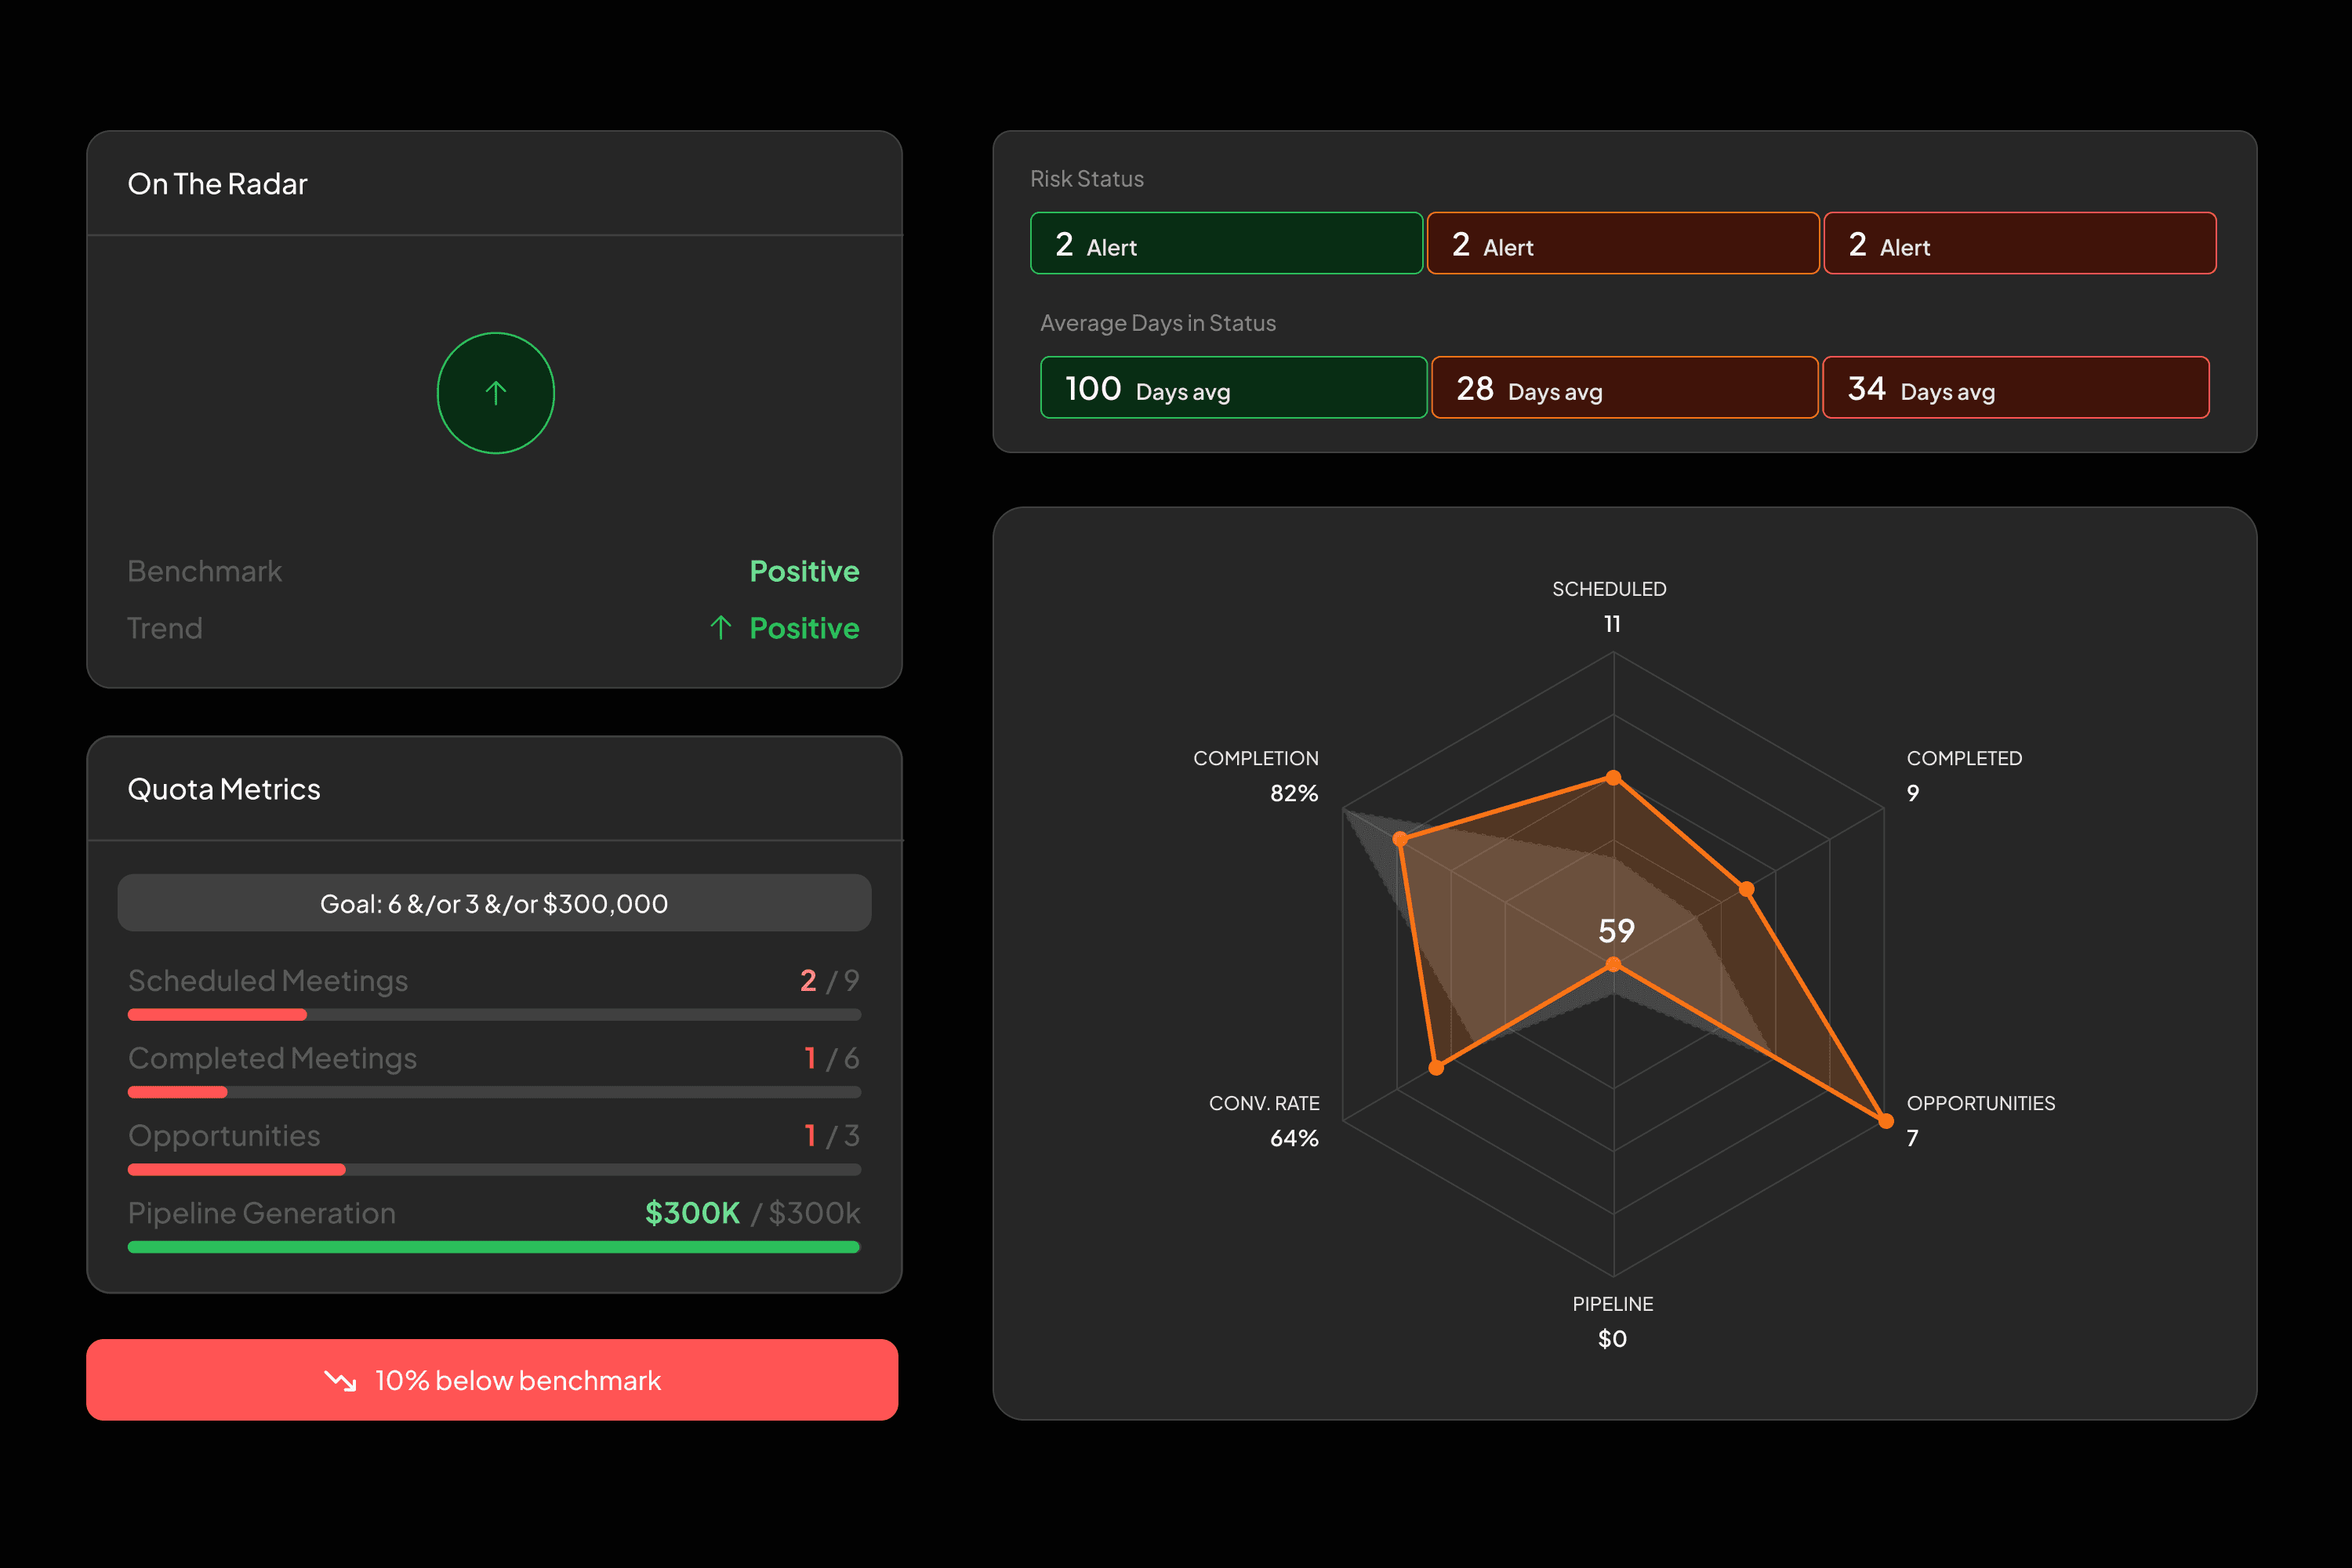Click the Opportunities progress bar

tap(494, 1169)
